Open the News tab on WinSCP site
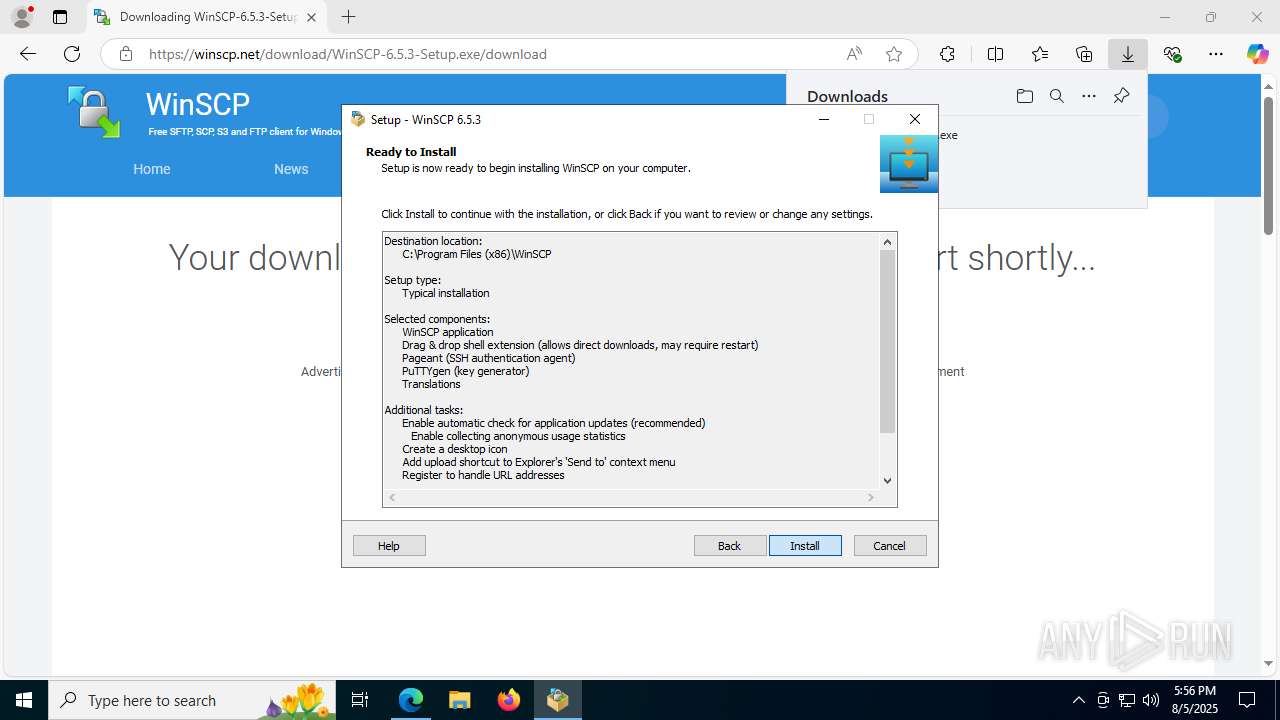Viewport: 1280px width, 720px height. click(291, 169)
